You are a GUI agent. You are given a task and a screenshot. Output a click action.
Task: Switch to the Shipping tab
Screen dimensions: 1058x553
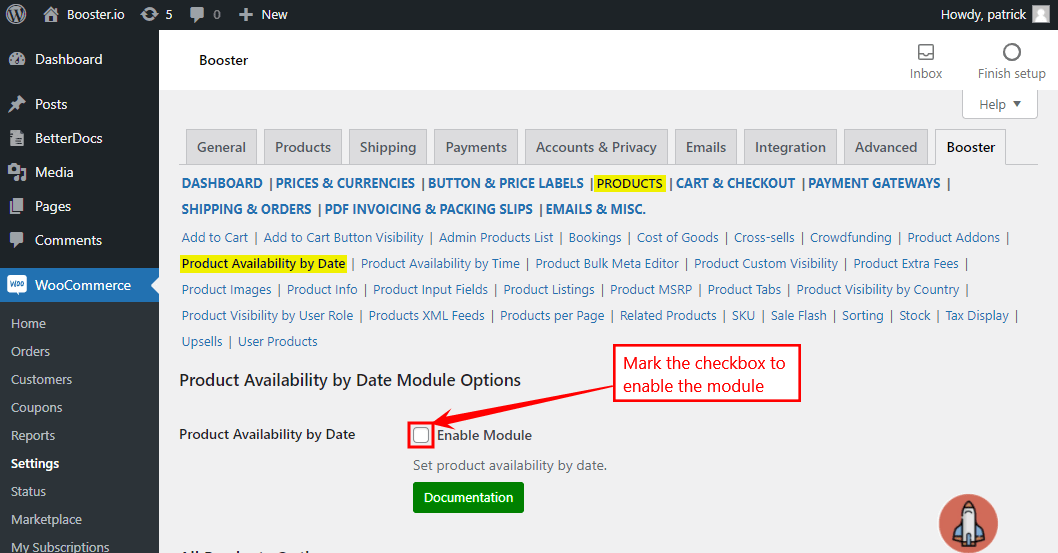(388, 147)
